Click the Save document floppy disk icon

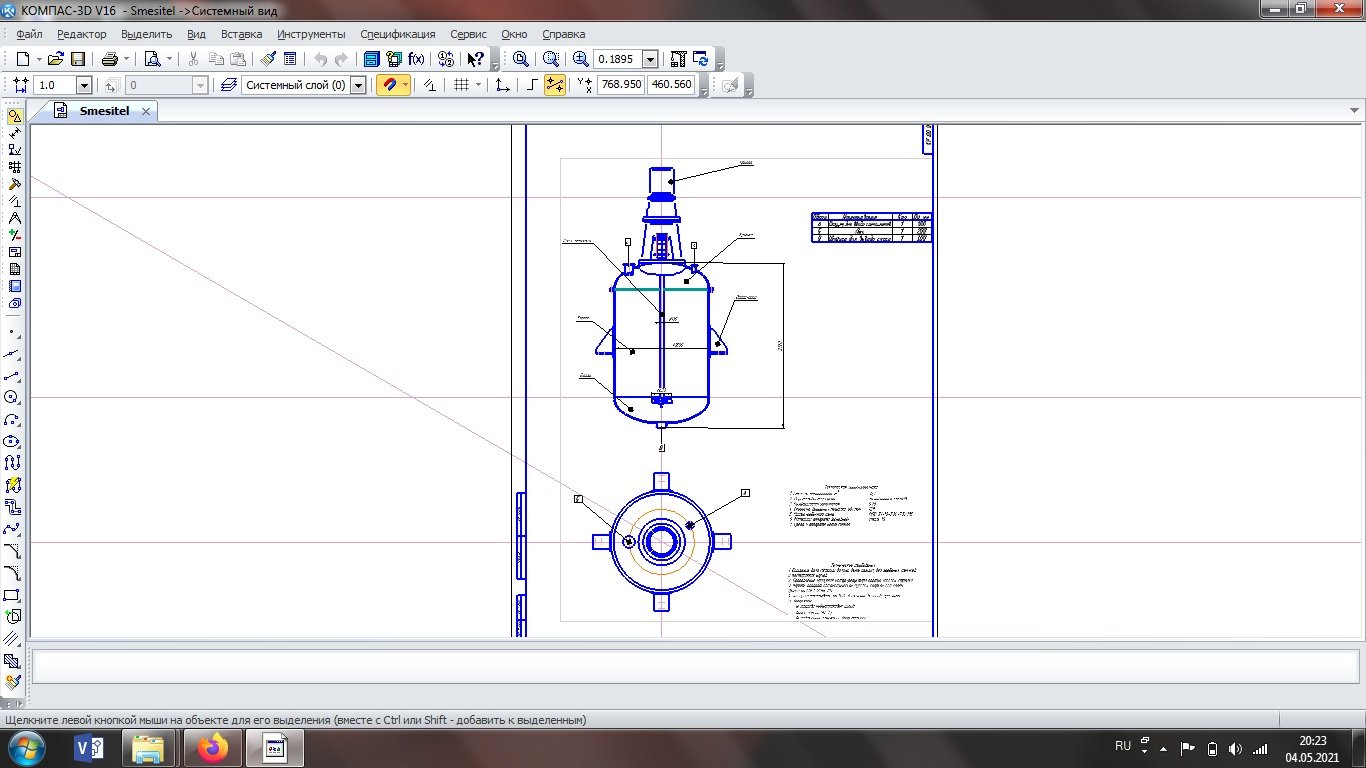78,59
